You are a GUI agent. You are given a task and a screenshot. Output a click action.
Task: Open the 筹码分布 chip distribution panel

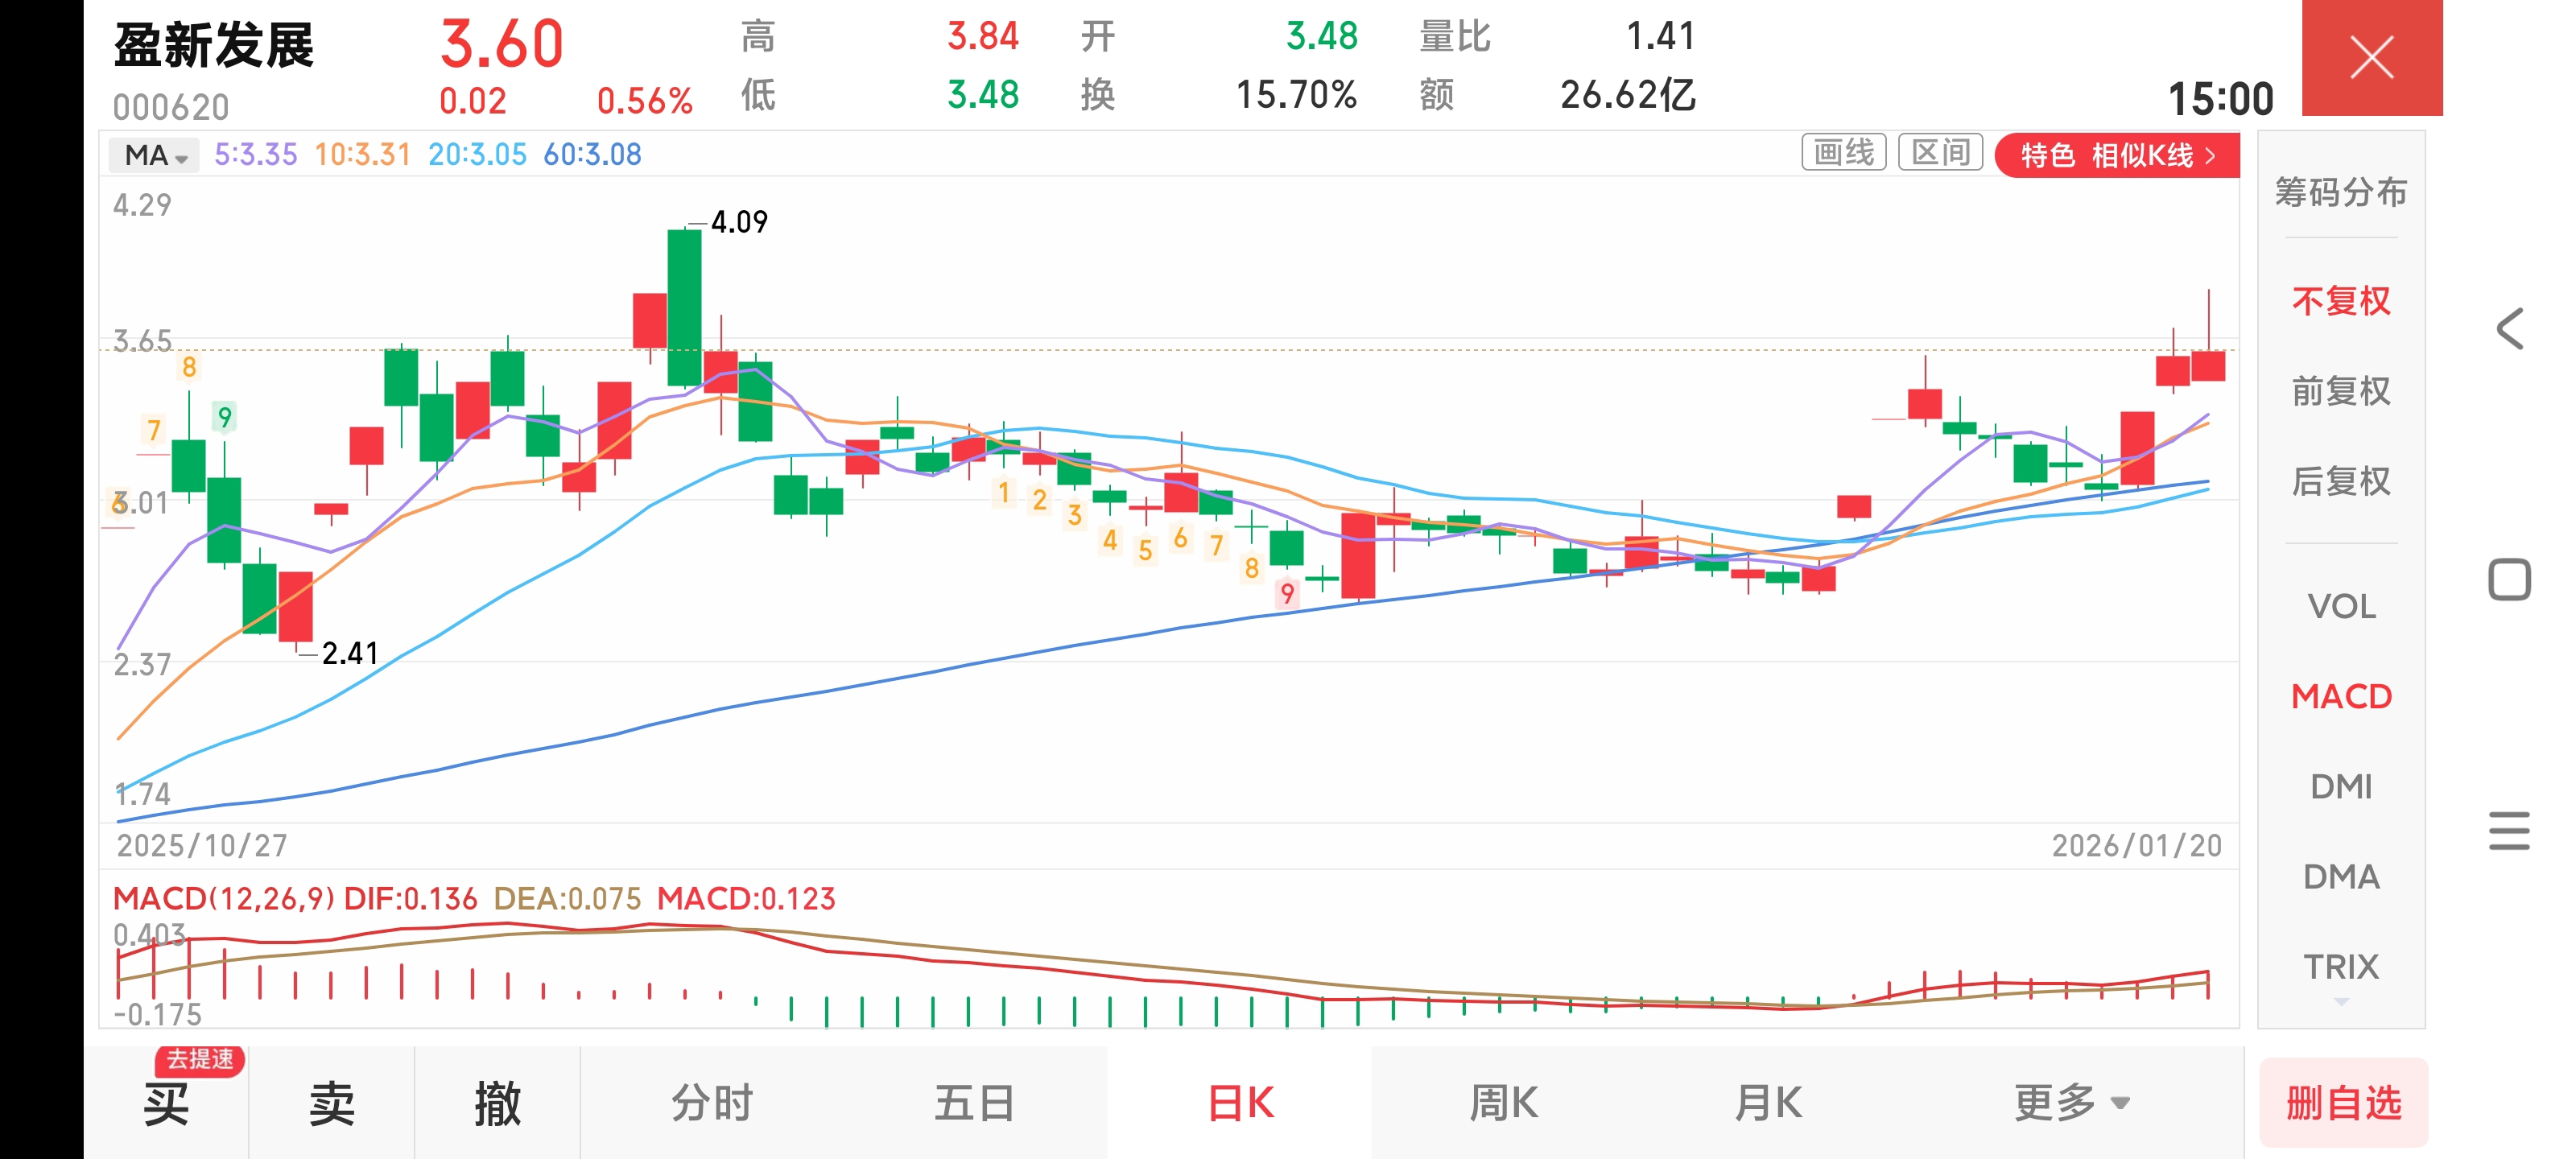click(x=2340, y=191)
